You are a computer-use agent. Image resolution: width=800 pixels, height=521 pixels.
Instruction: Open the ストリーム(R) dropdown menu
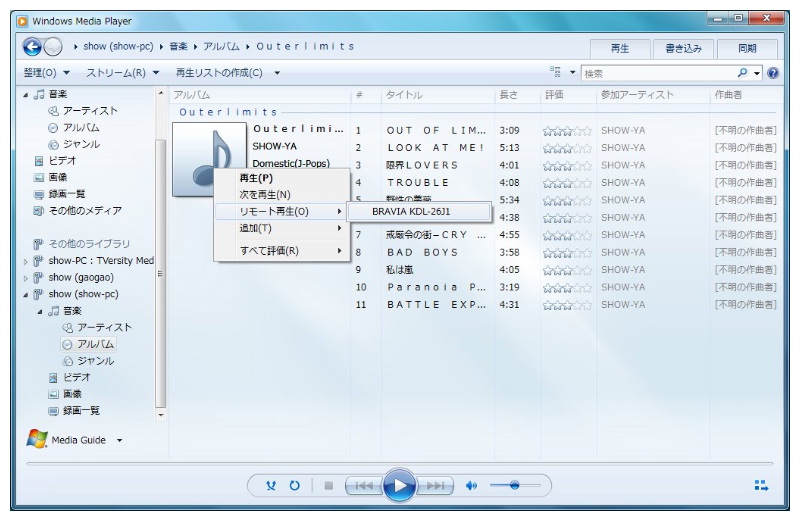(122, 73)
